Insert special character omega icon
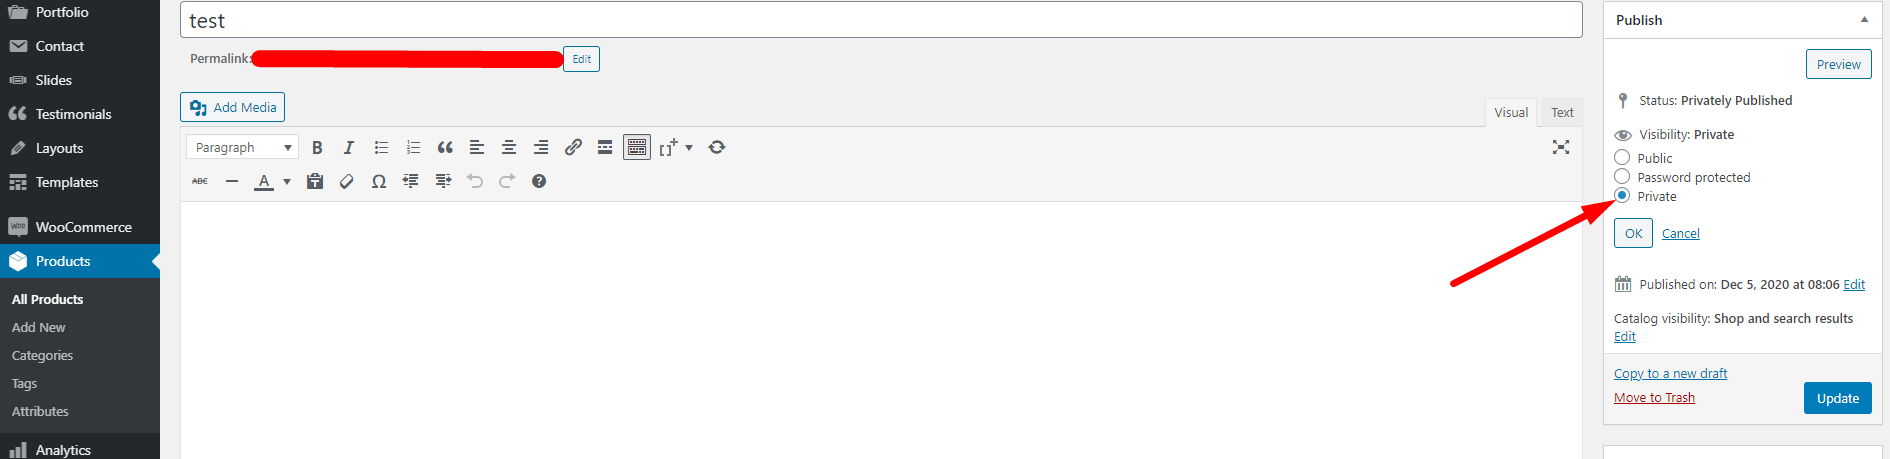 pyautogui.click(x=379, y=181)
